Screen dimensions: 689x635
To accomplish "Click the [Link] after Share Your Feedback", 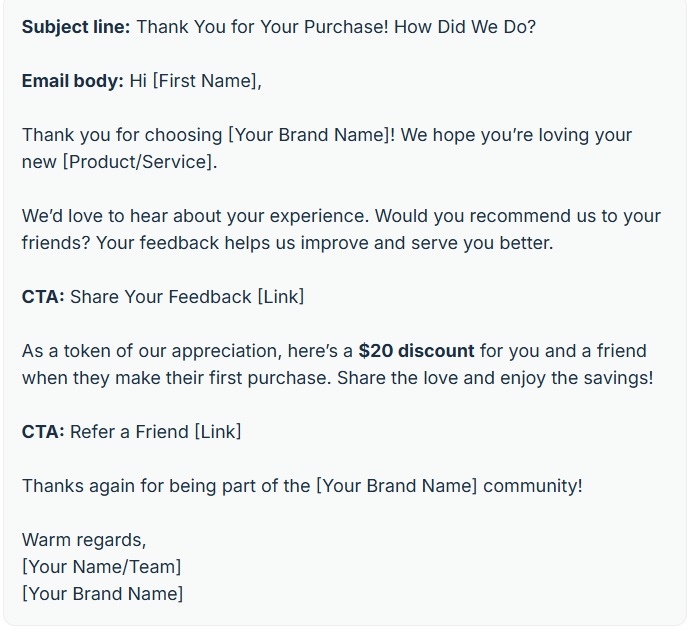I will click(x=280, y=297).
